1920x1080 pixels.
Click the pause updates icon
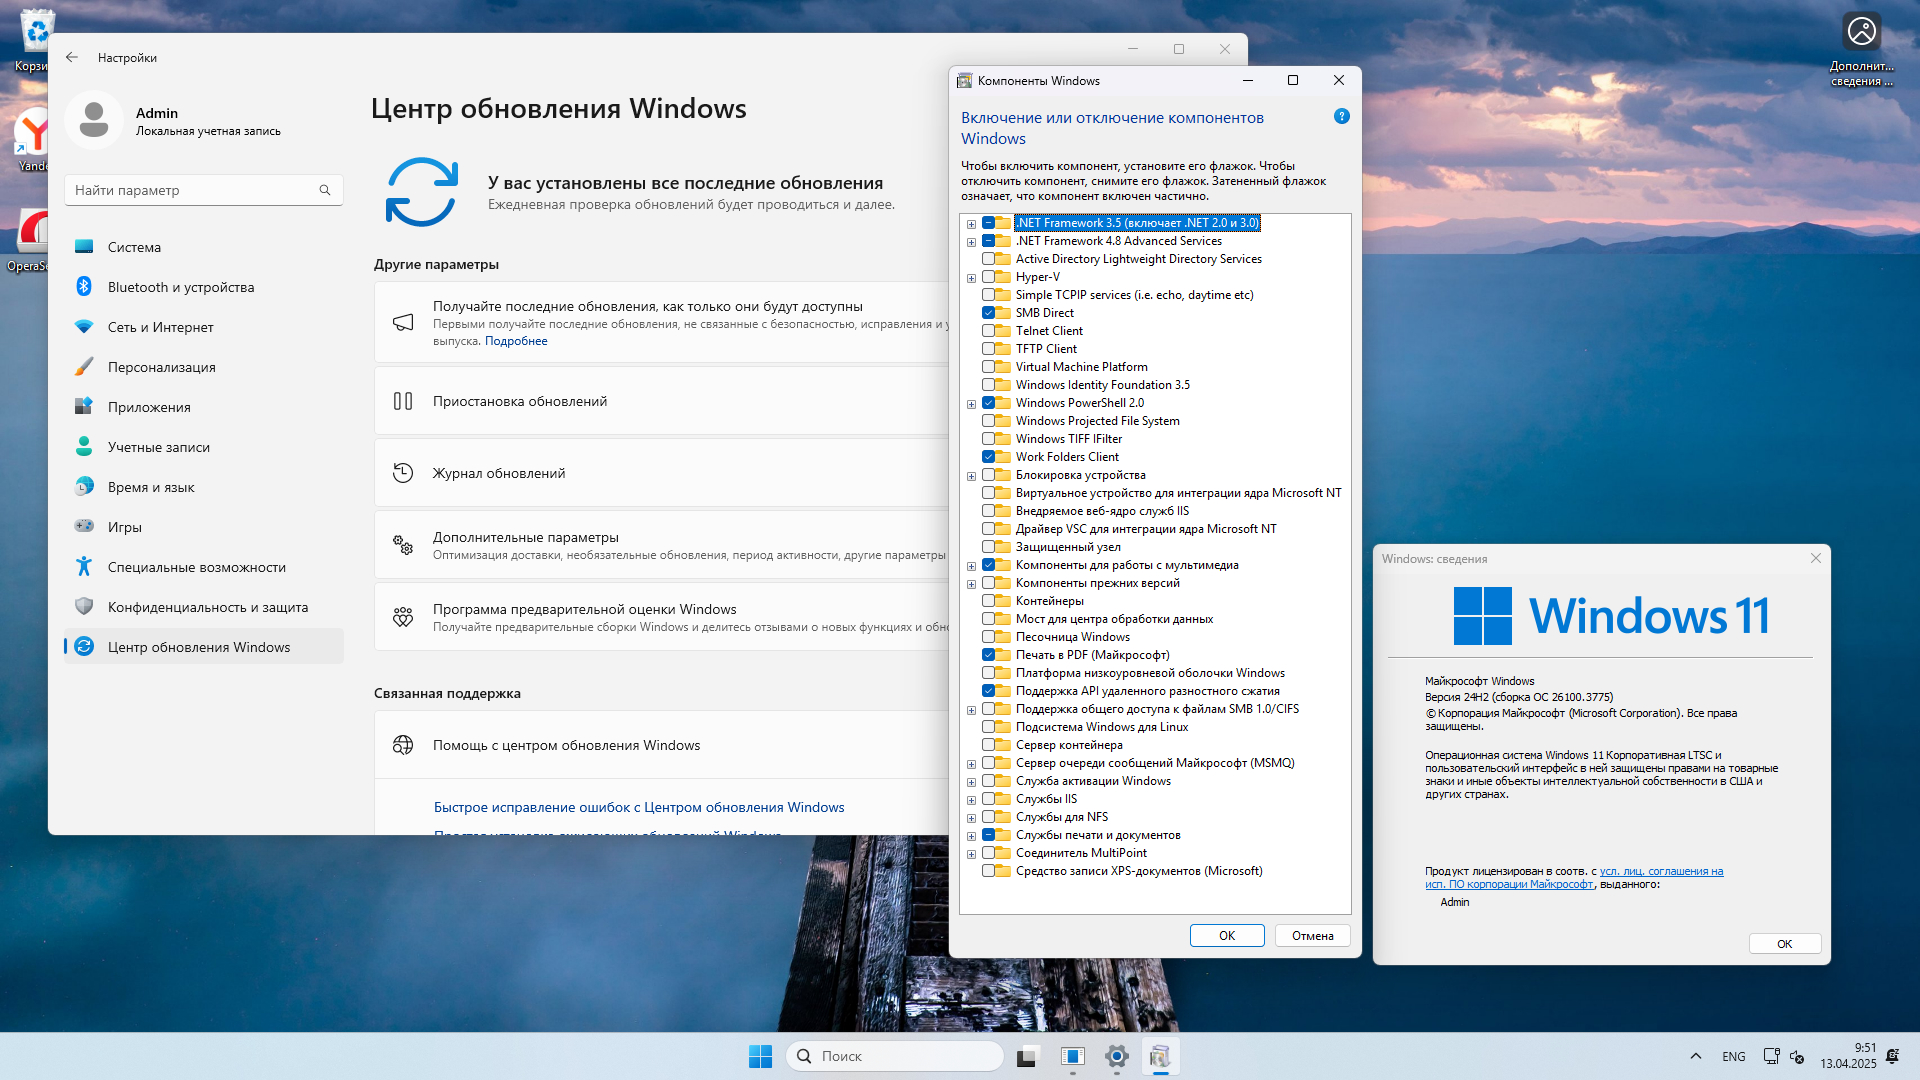pyautogui.click(x=403, y=401)
